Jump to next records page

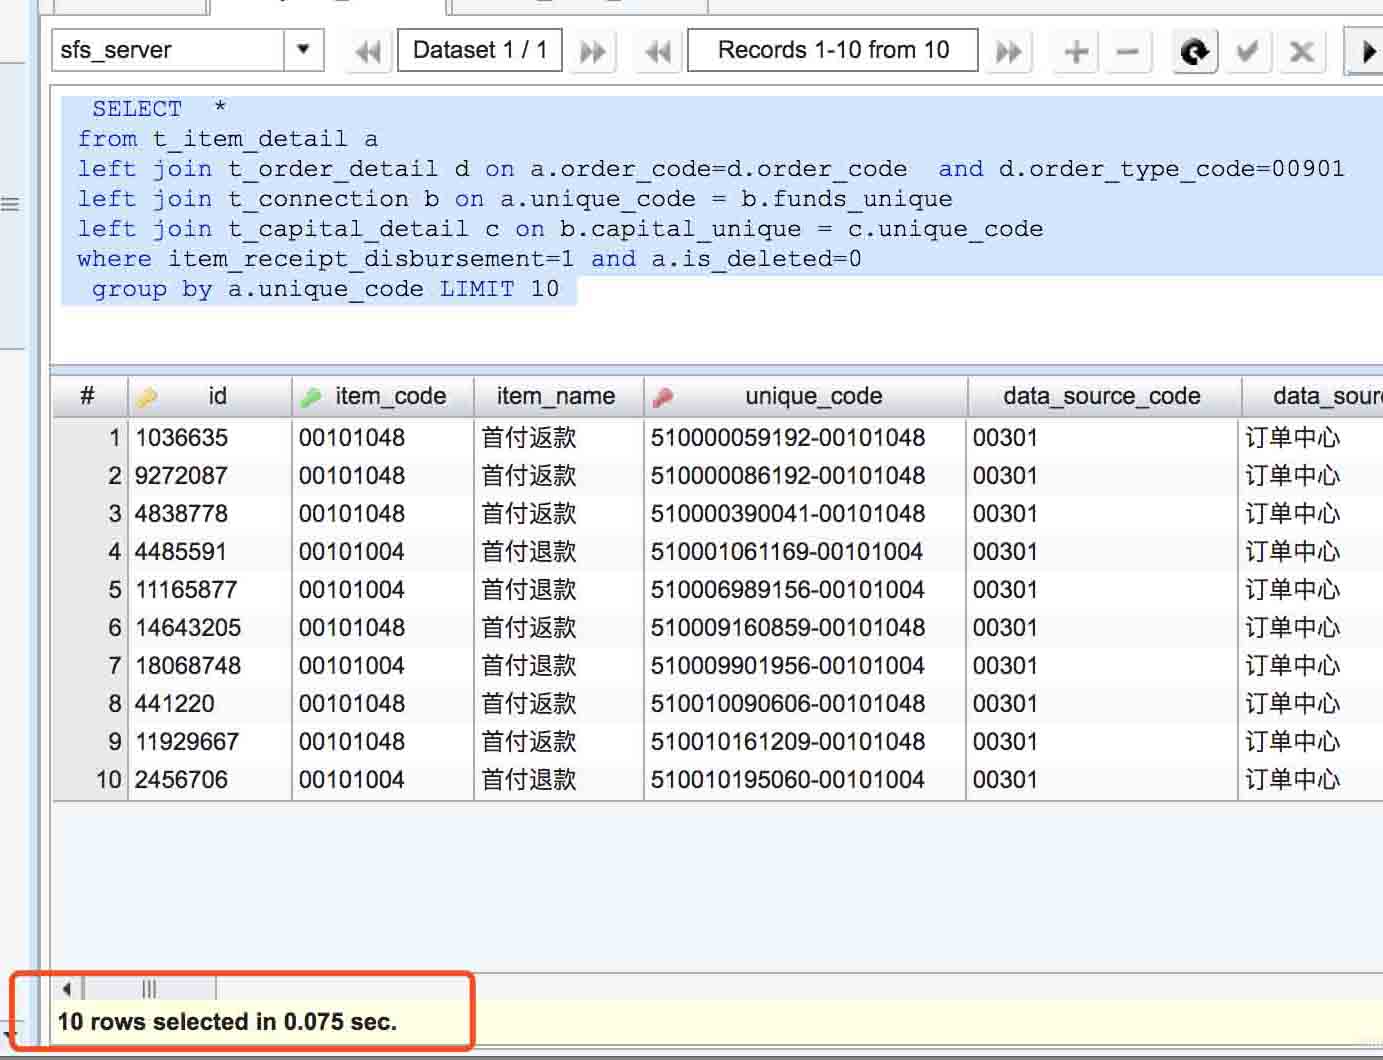pyautogui.click(x=1009, y=51)
